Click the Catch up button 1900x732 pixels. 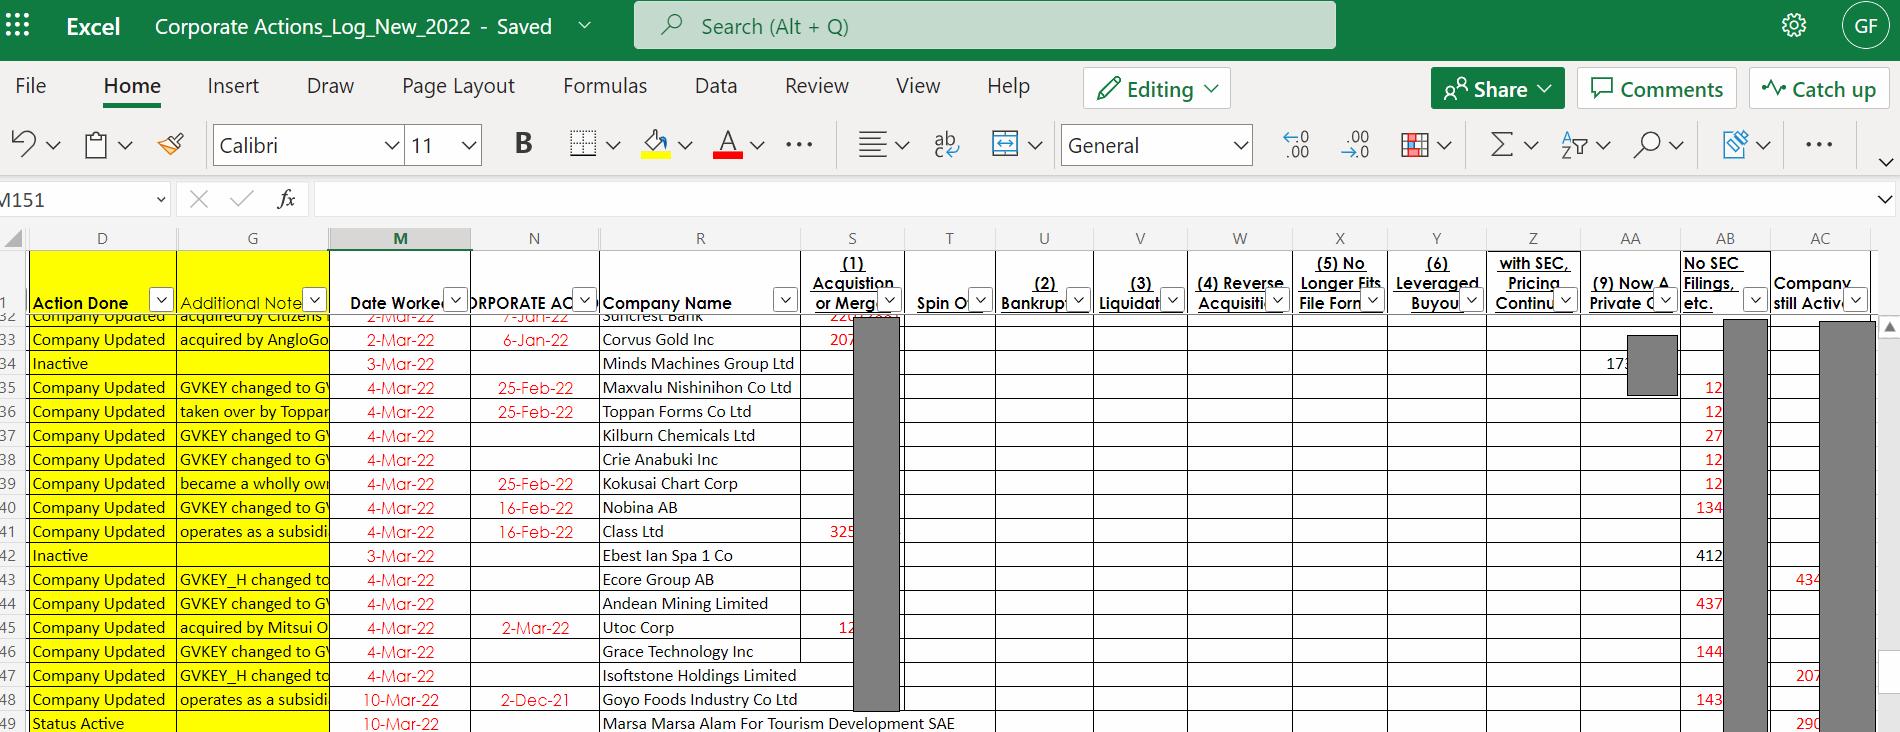coord(1819,89)
